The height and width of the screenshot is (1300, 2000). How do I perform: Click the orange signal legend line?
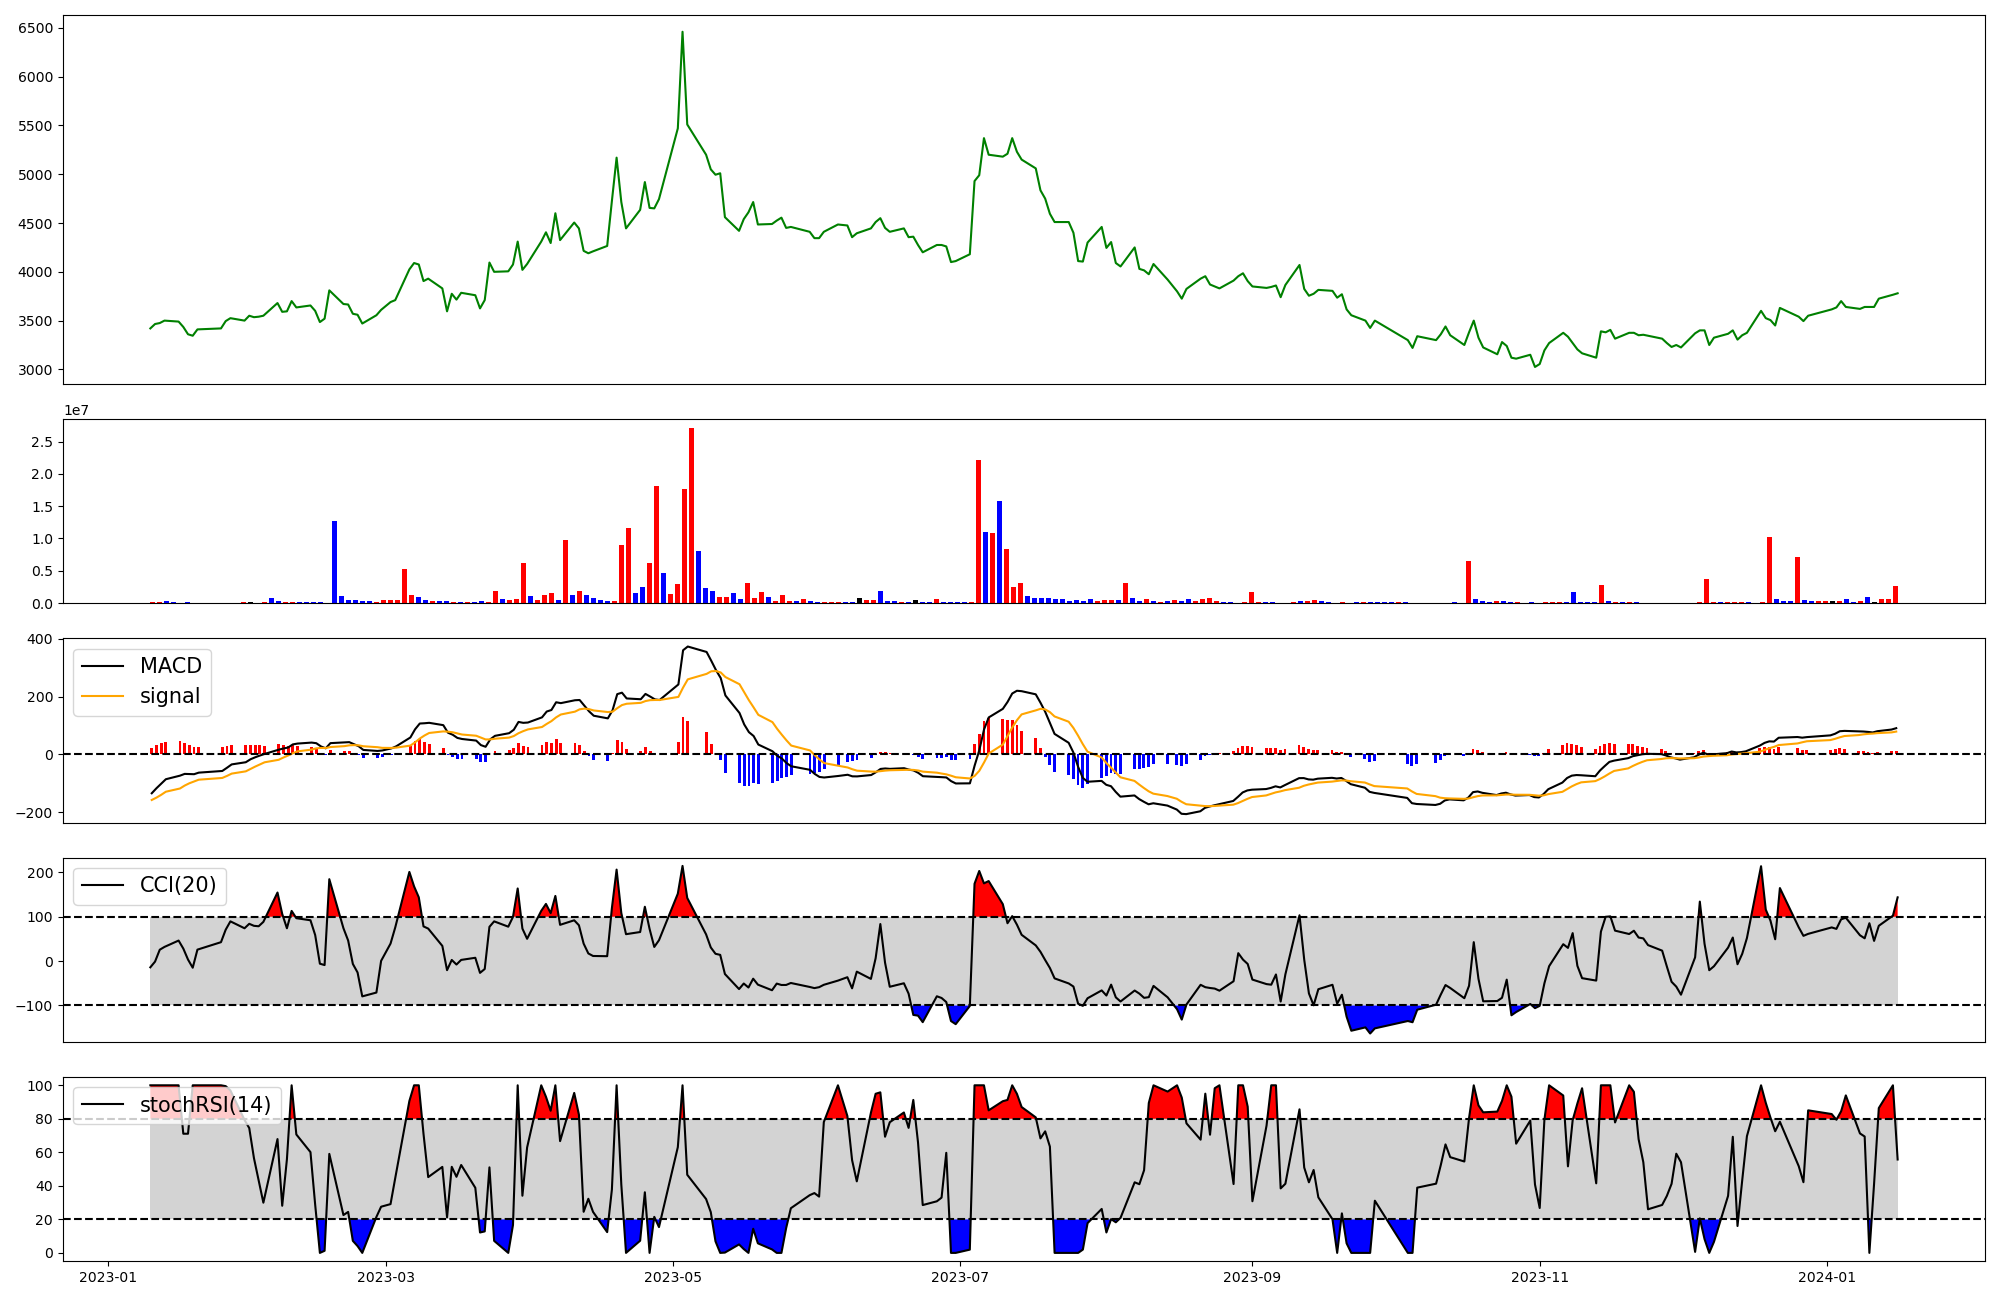(x=102, y=696)
